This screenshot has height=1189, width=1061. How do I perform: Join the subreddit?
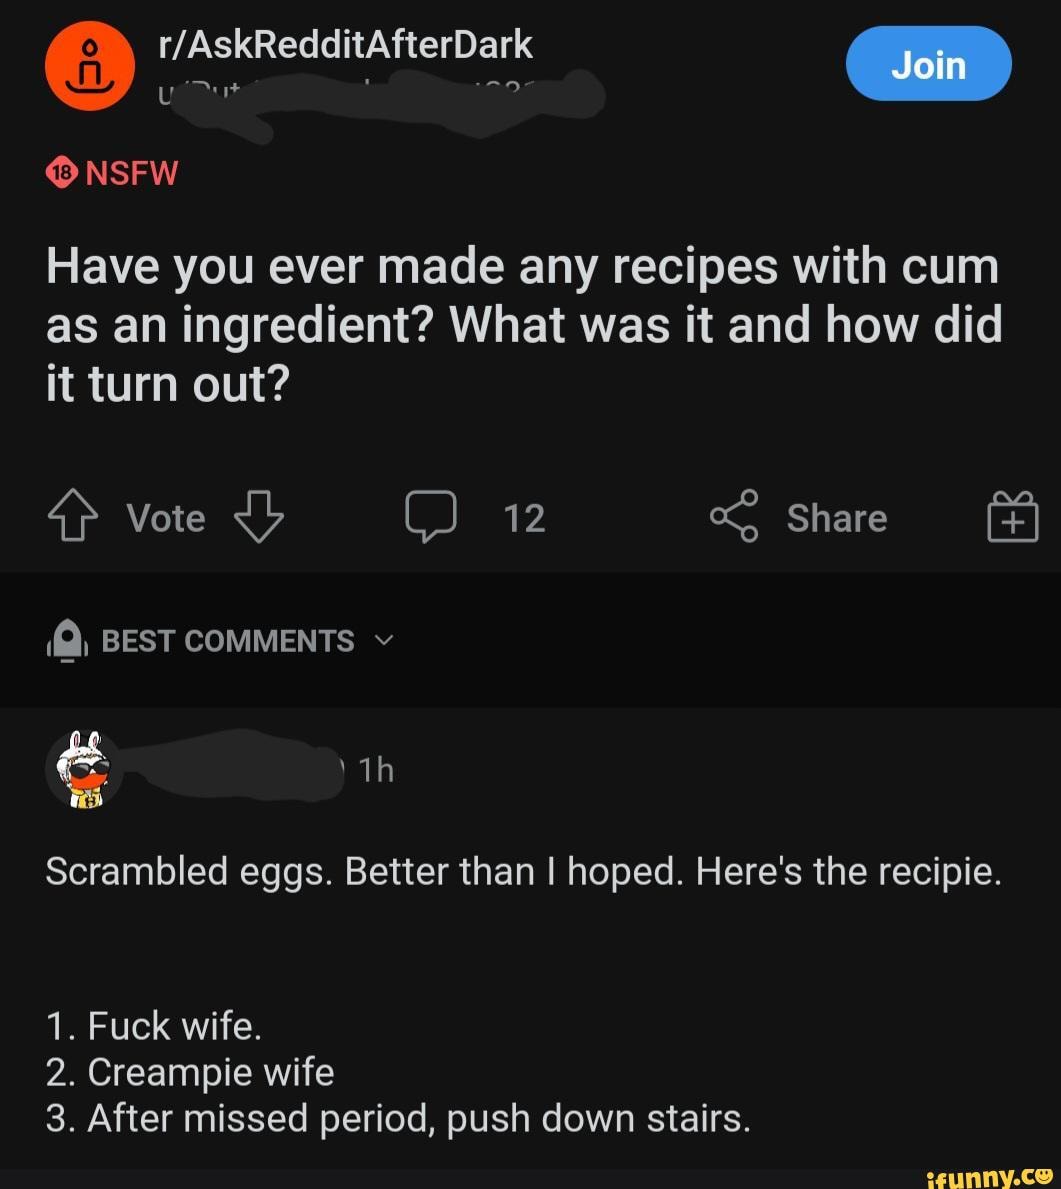(x=928, y=64)
